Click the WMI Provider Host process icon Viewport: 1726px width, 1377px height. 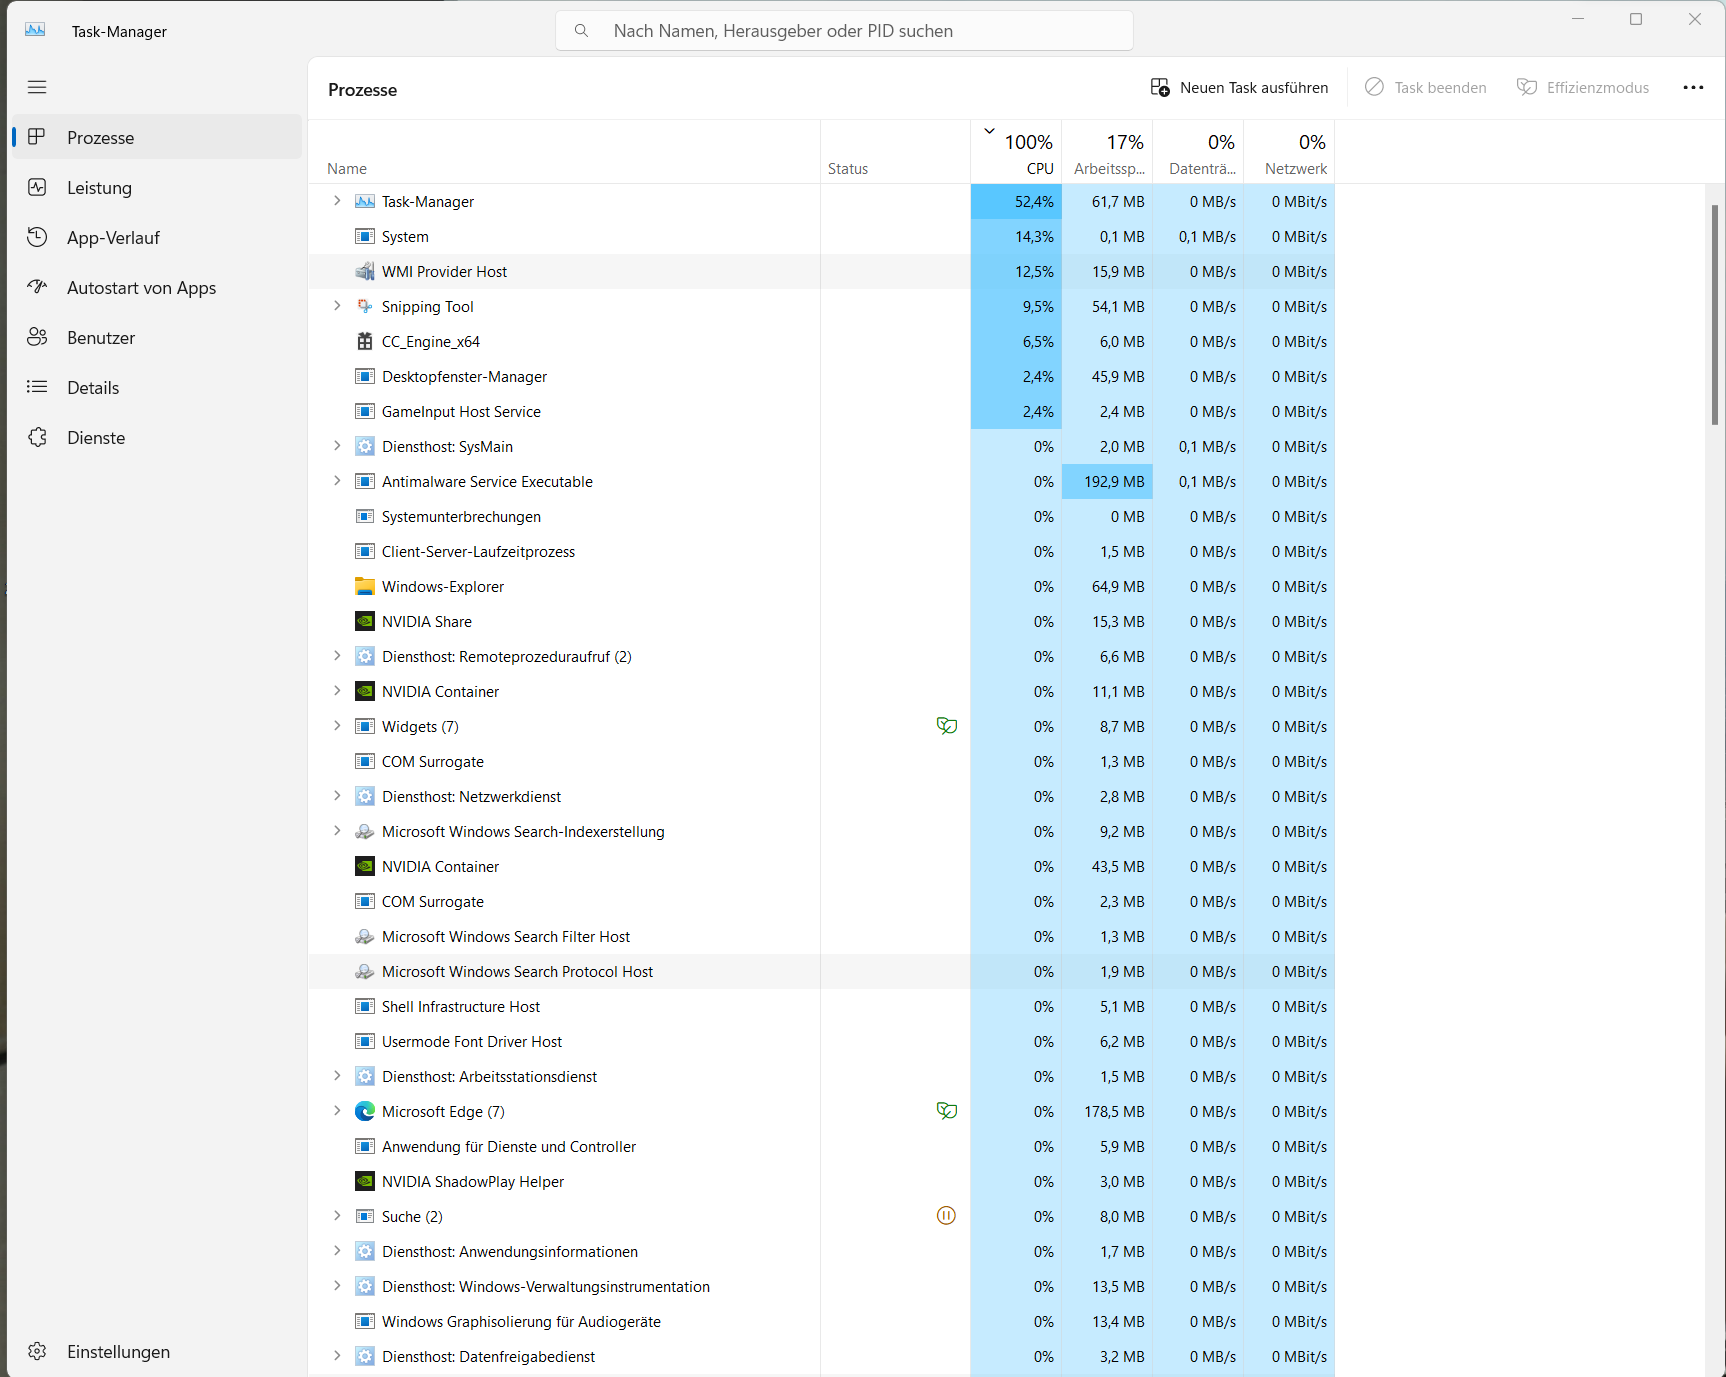(x=365, y=271)
